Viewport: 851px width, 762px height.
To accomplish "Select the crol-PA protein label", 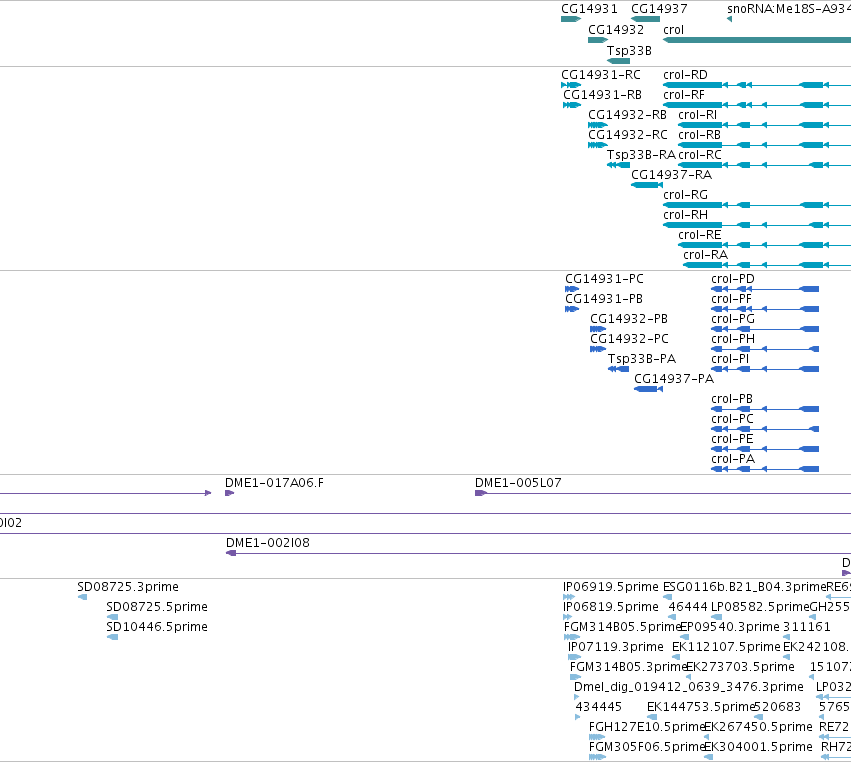I will pyautogui.click(x=733, y=459).
